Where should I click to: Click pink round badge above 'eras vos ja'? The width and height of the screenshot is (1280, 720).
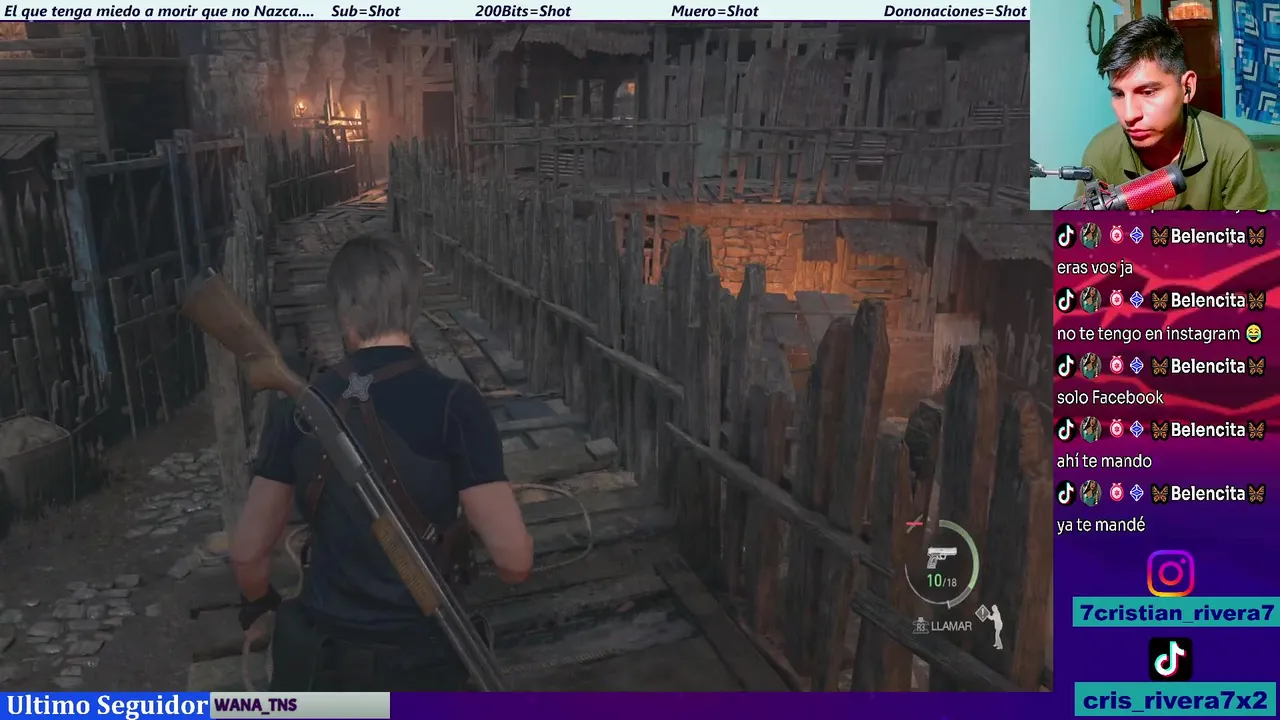(1116, 236)
